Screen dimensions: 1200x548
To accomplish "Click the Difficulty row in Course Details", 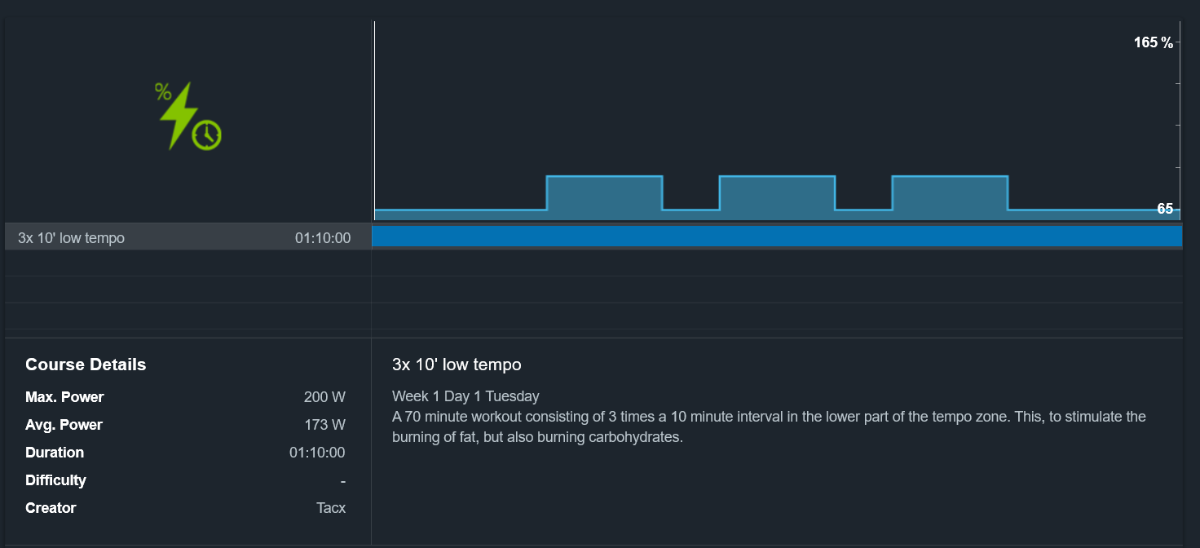I will (x=185, y=481).
